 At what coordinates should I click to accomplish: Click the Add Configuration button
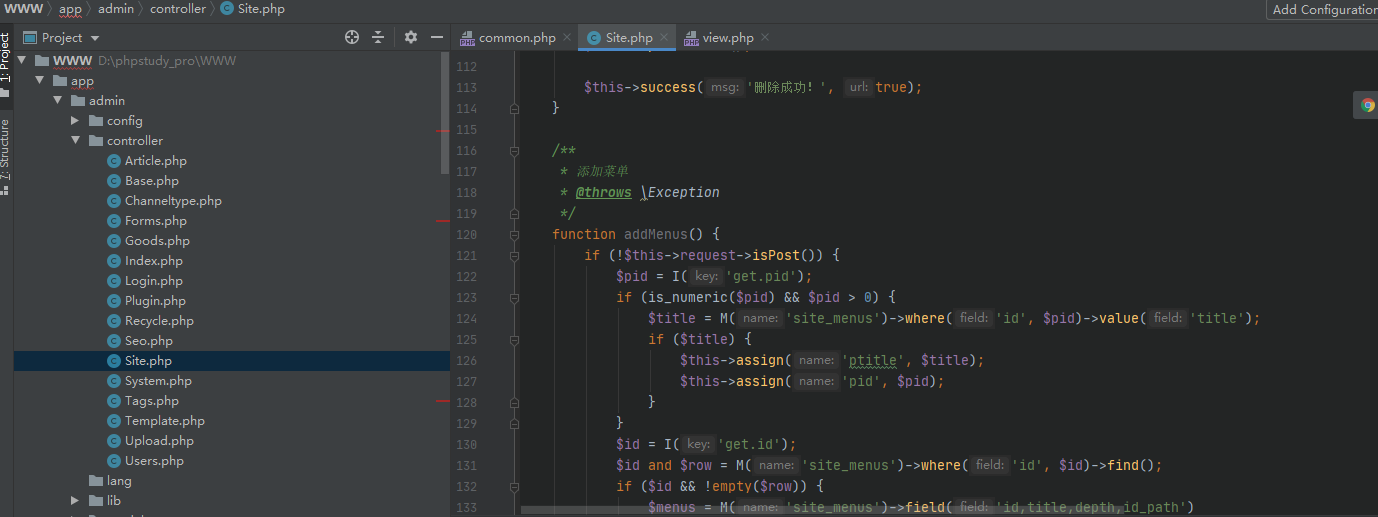click(x=1323, y=9)
